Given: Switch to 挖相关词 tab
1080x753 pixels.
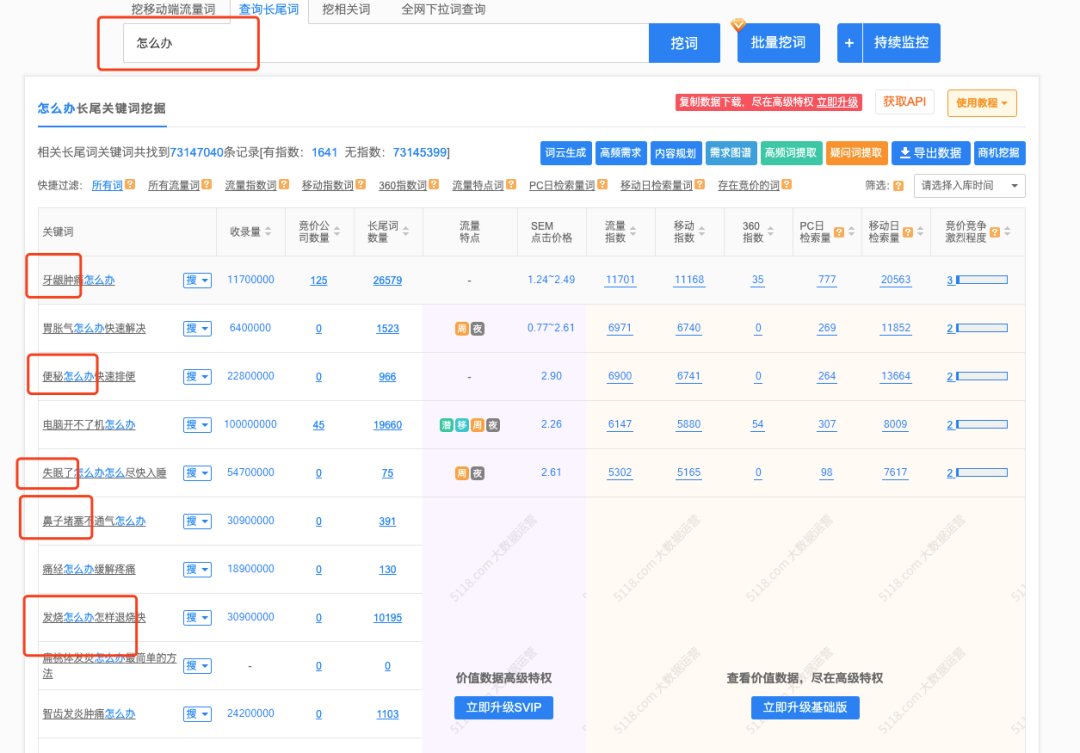Looking at the screenshot, I should pos(346,10).
